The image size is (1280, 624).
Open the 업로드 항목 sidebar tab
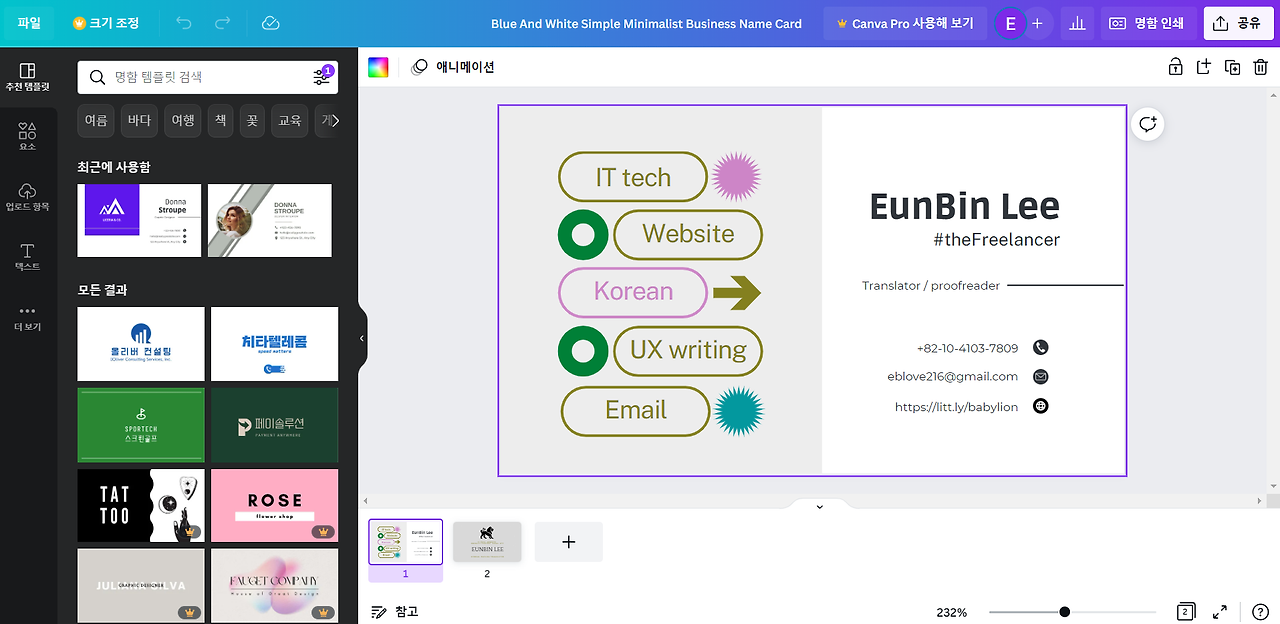(x=28, y=197)
